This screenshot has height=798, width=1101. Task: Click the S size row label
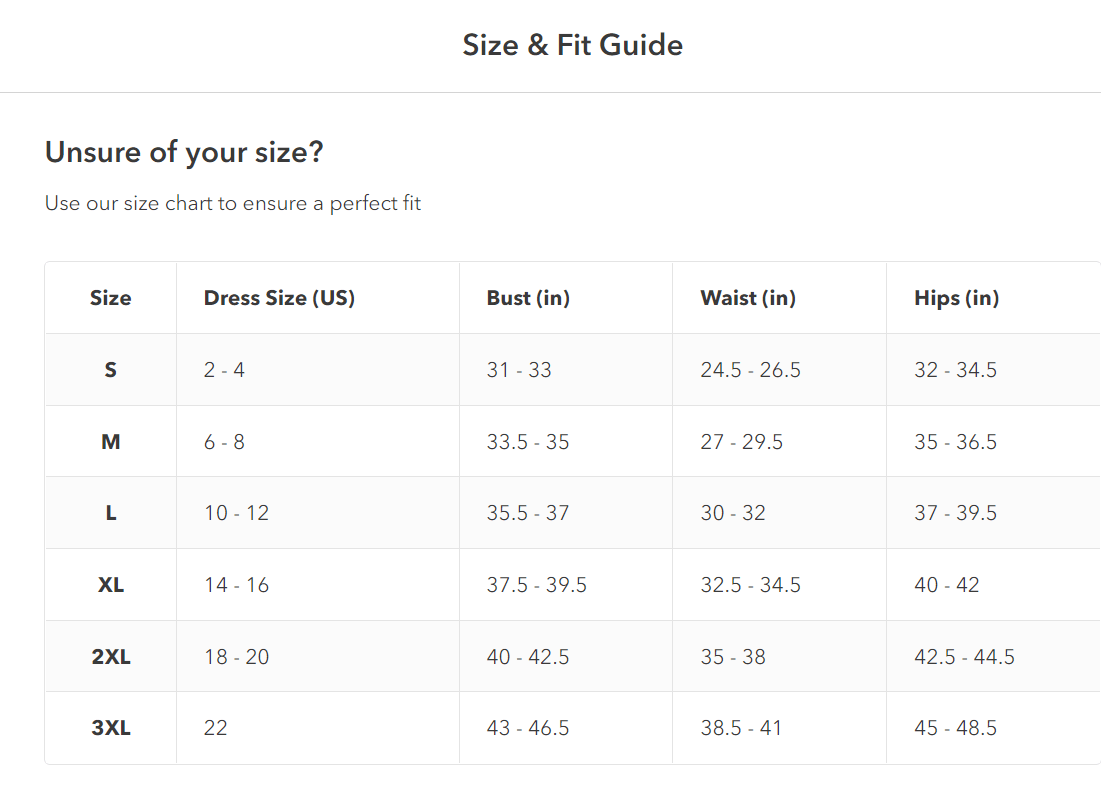[x=110, y=370]
